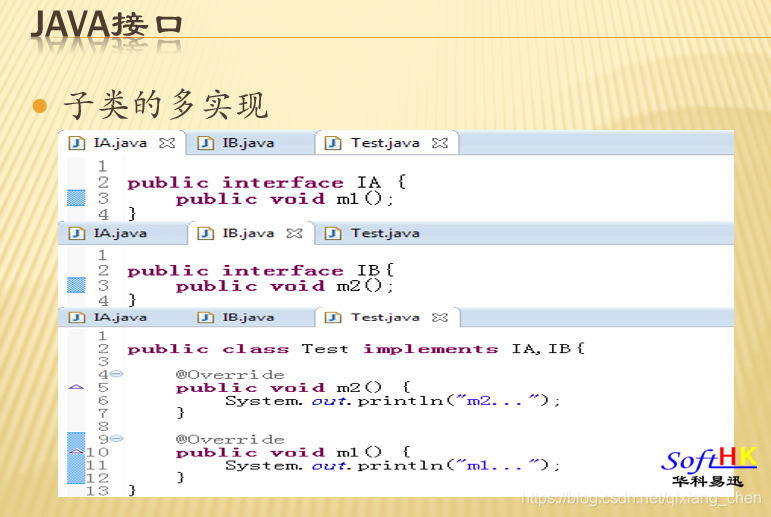Select active IB.java tab in the interface IB editor

point(250,233)
